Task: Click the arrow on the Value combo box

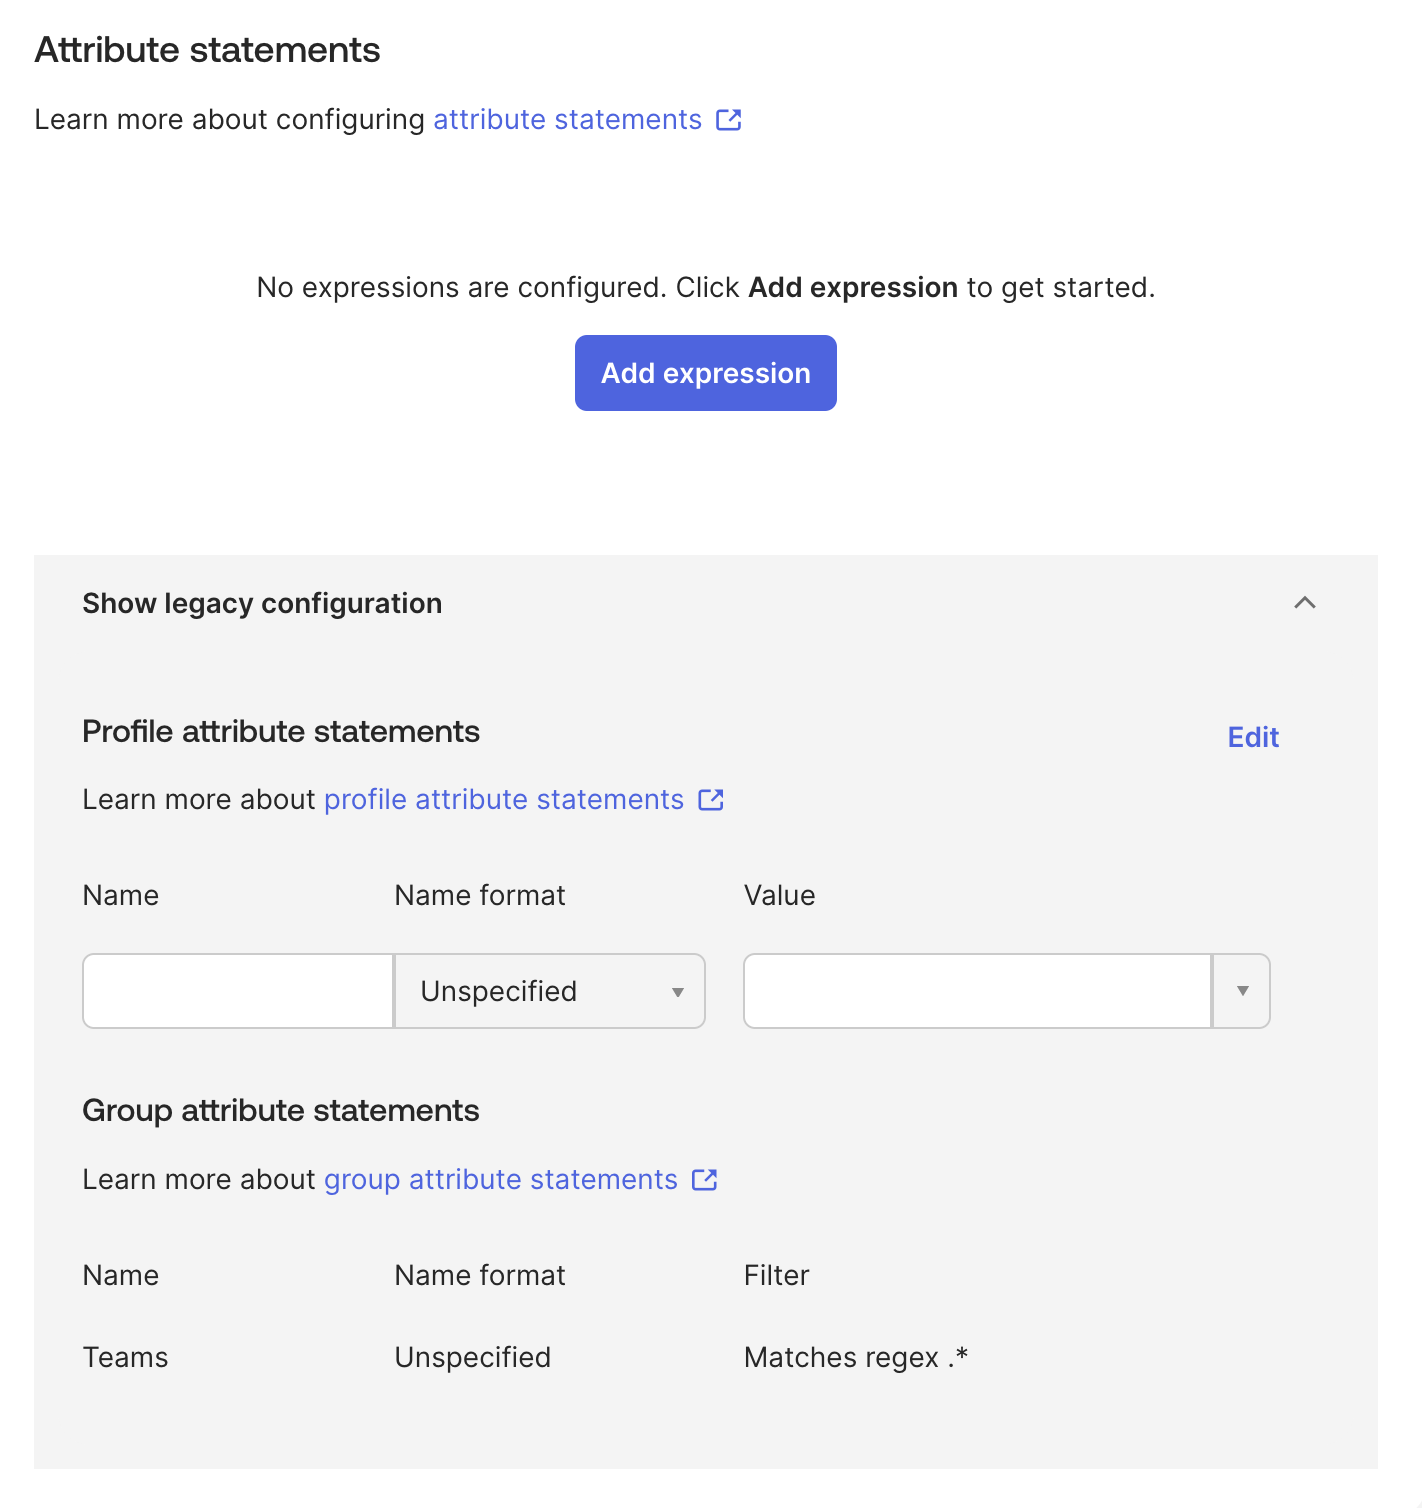Action: pyautogui.click(x=1242, y=991)
